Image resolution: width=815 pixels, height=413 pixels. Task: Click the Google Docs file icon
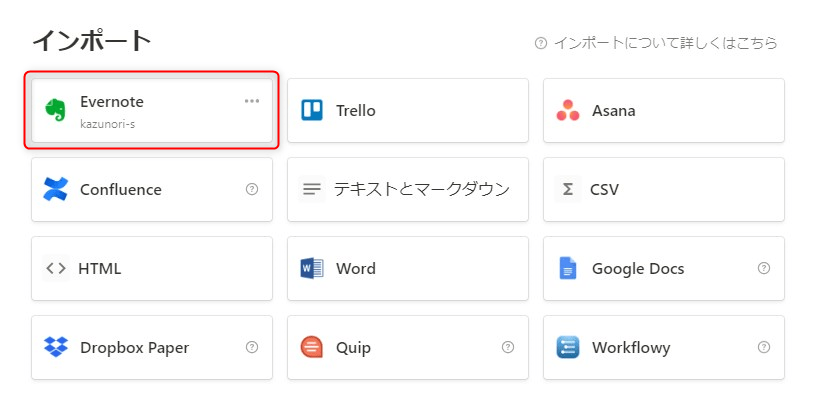click(x=568, y=268)
